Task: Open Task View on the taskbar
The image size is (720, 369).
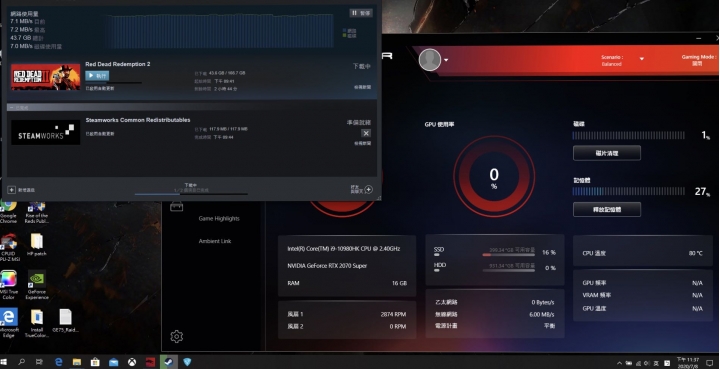Action: click(39, 362)
